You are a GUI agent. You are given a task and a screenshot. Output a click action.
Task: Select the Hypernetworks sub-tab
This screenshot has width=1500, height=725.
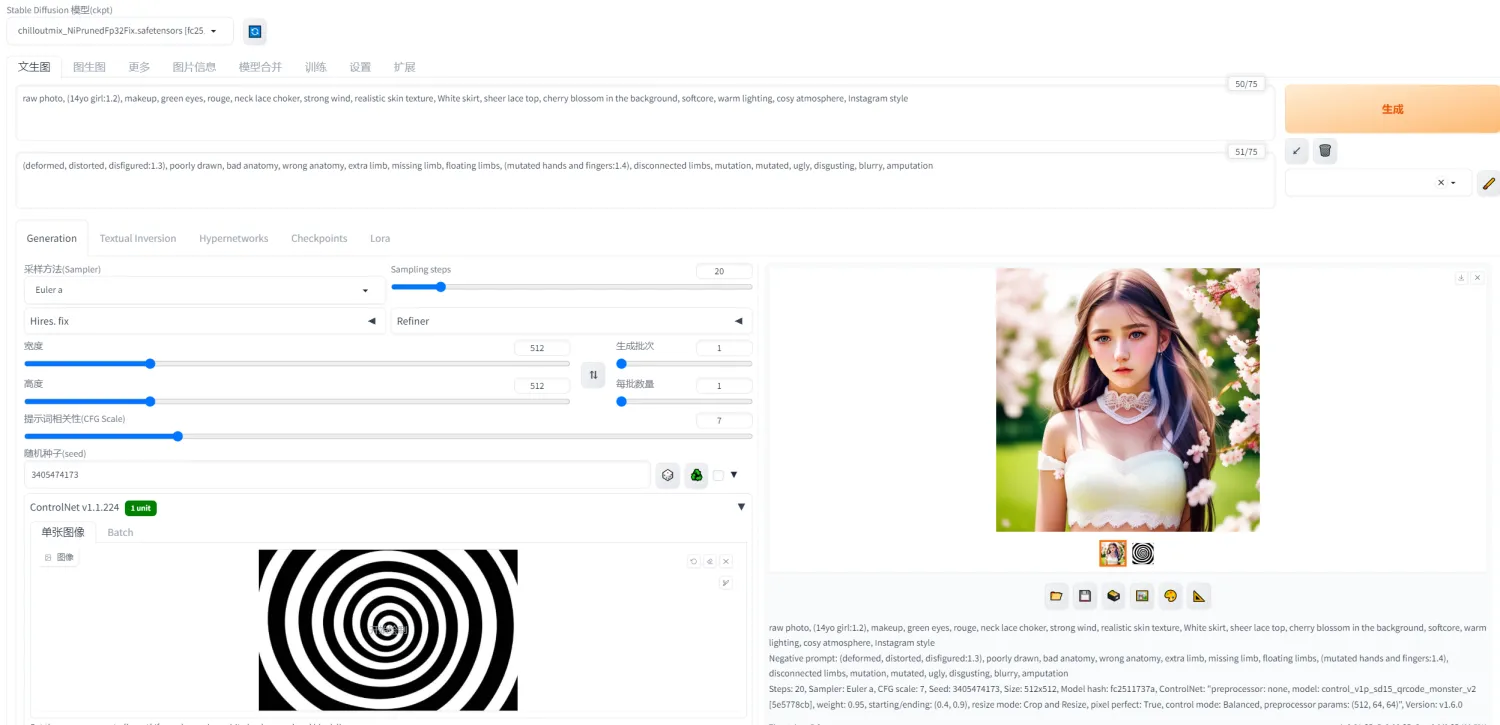point(234,238)
